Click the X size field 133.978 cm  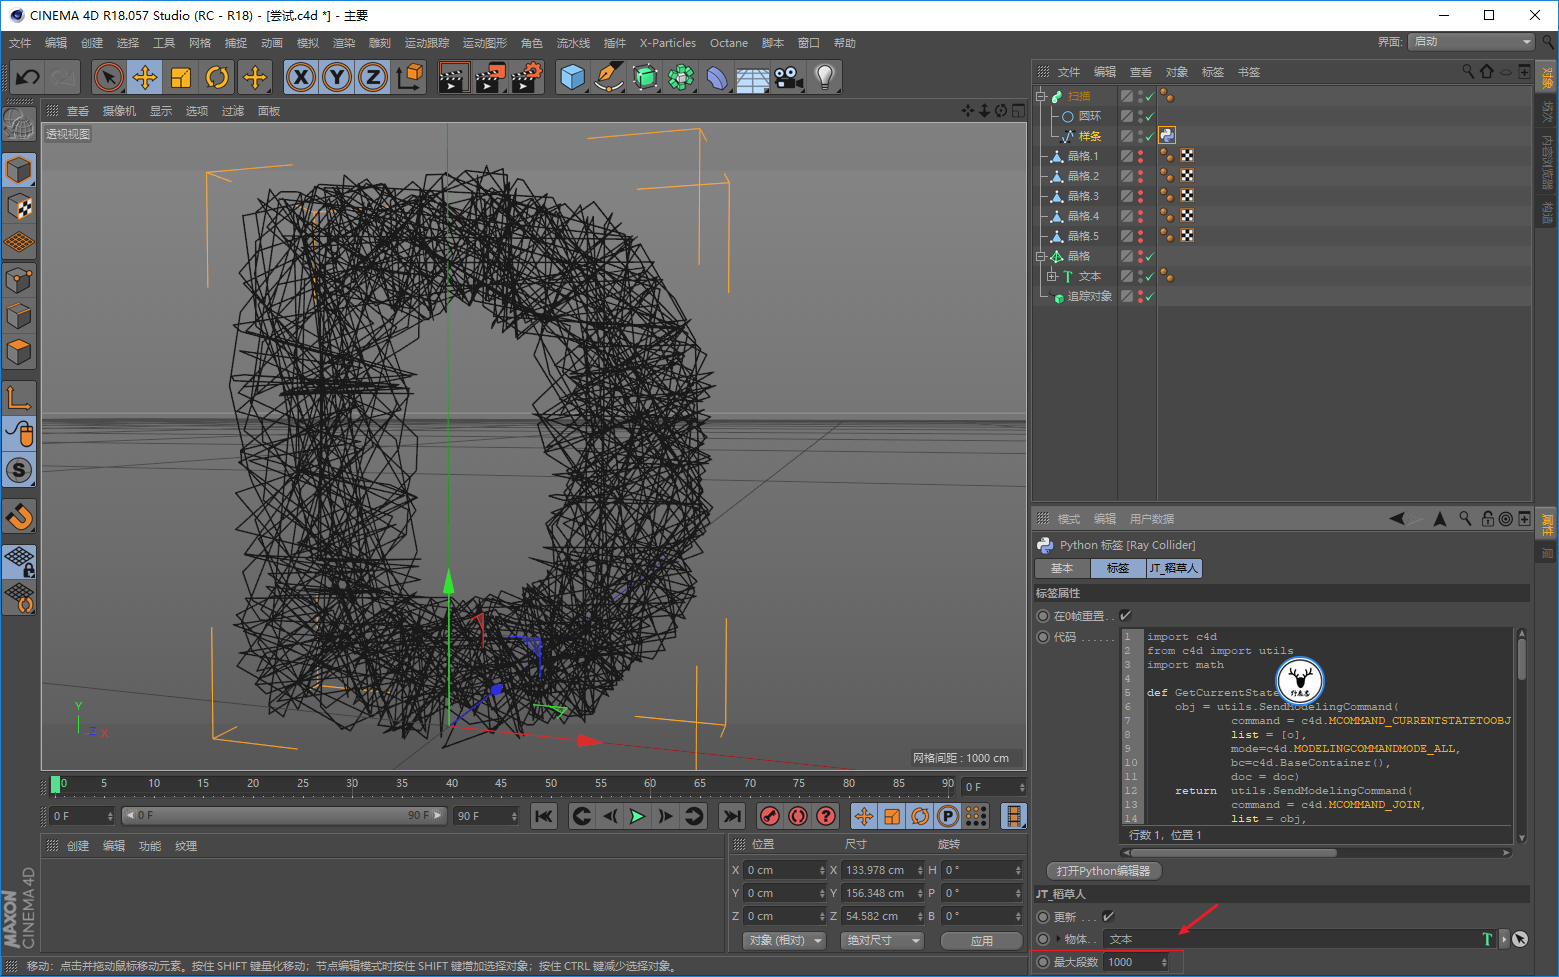click(884, 870)
